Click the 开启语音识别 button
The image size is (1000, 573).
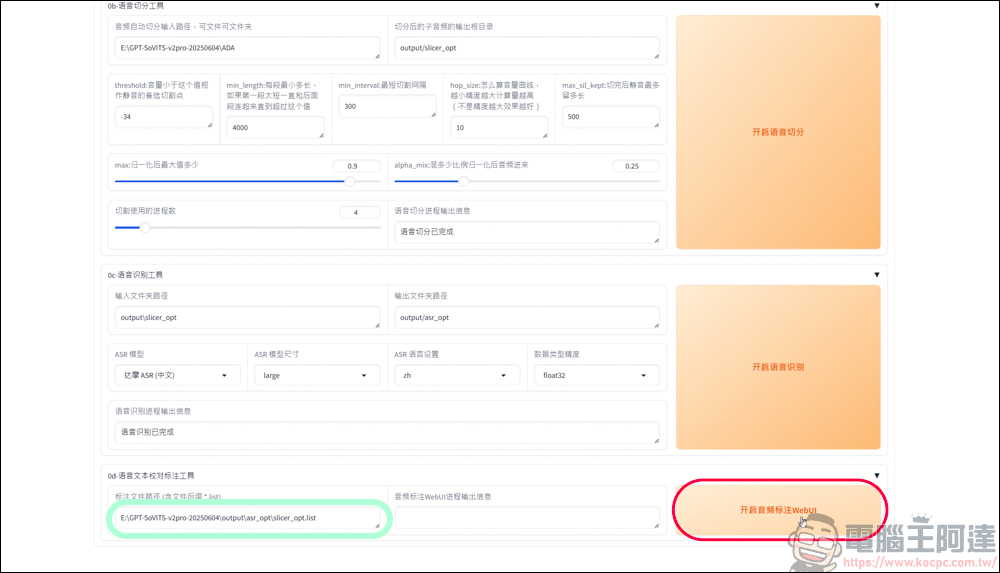[x=778, y=367]
